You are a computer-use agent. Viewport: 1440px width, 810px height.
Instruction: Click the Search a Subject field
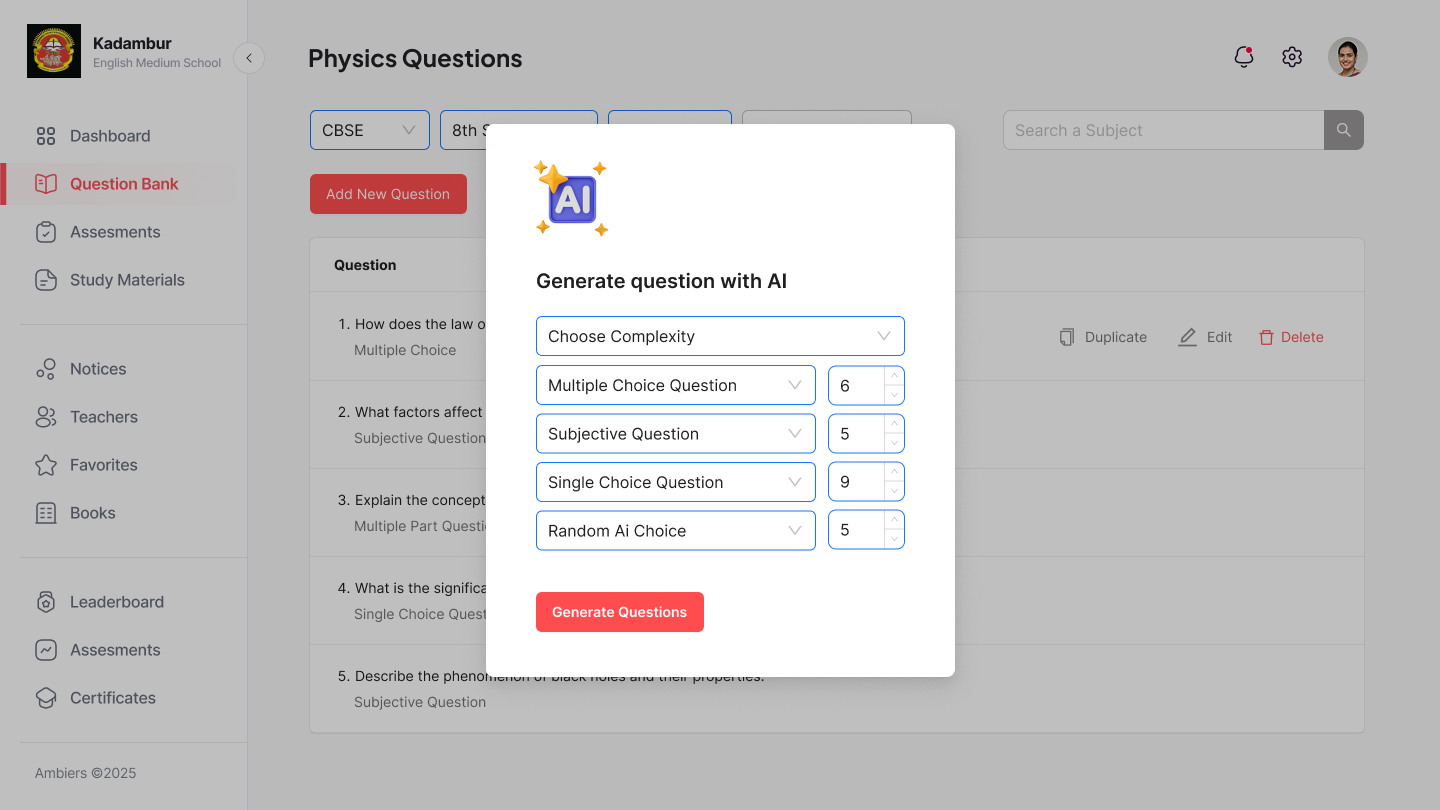(1164, 130)
